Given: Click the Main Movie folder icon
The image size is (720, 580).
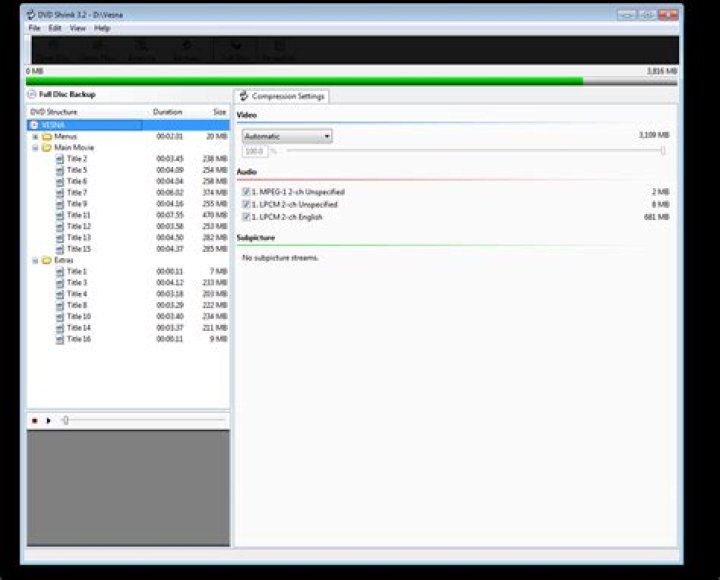Looking at the screenshot, I should click(46, 148).
